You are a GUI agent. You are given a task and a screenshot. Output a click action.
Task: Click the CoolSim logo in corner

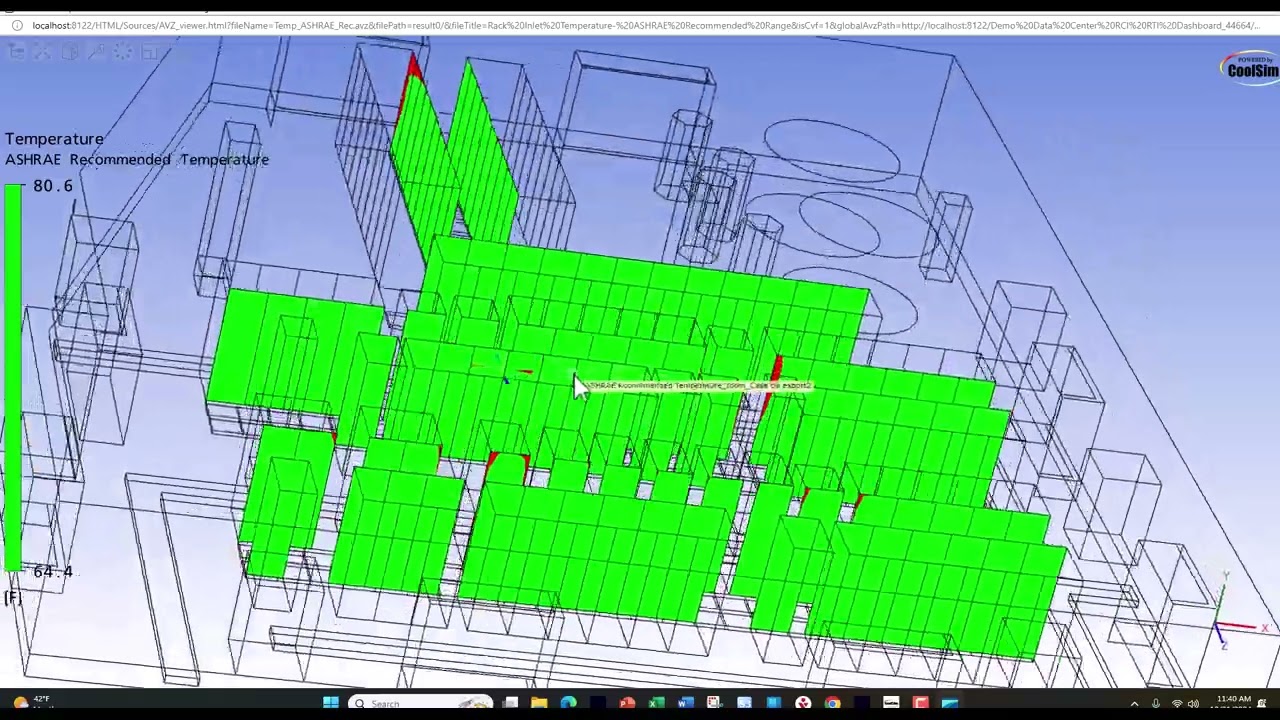click(1250, 68)
